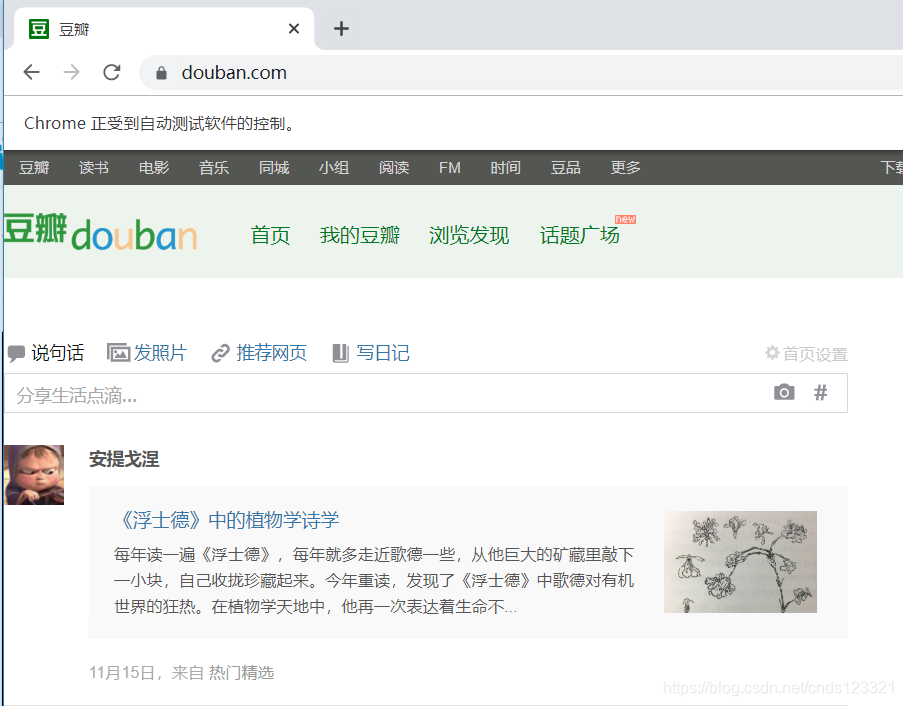Click the 说句话 label
The height and width of the screenshot is (706, 903).
[58, 352]
